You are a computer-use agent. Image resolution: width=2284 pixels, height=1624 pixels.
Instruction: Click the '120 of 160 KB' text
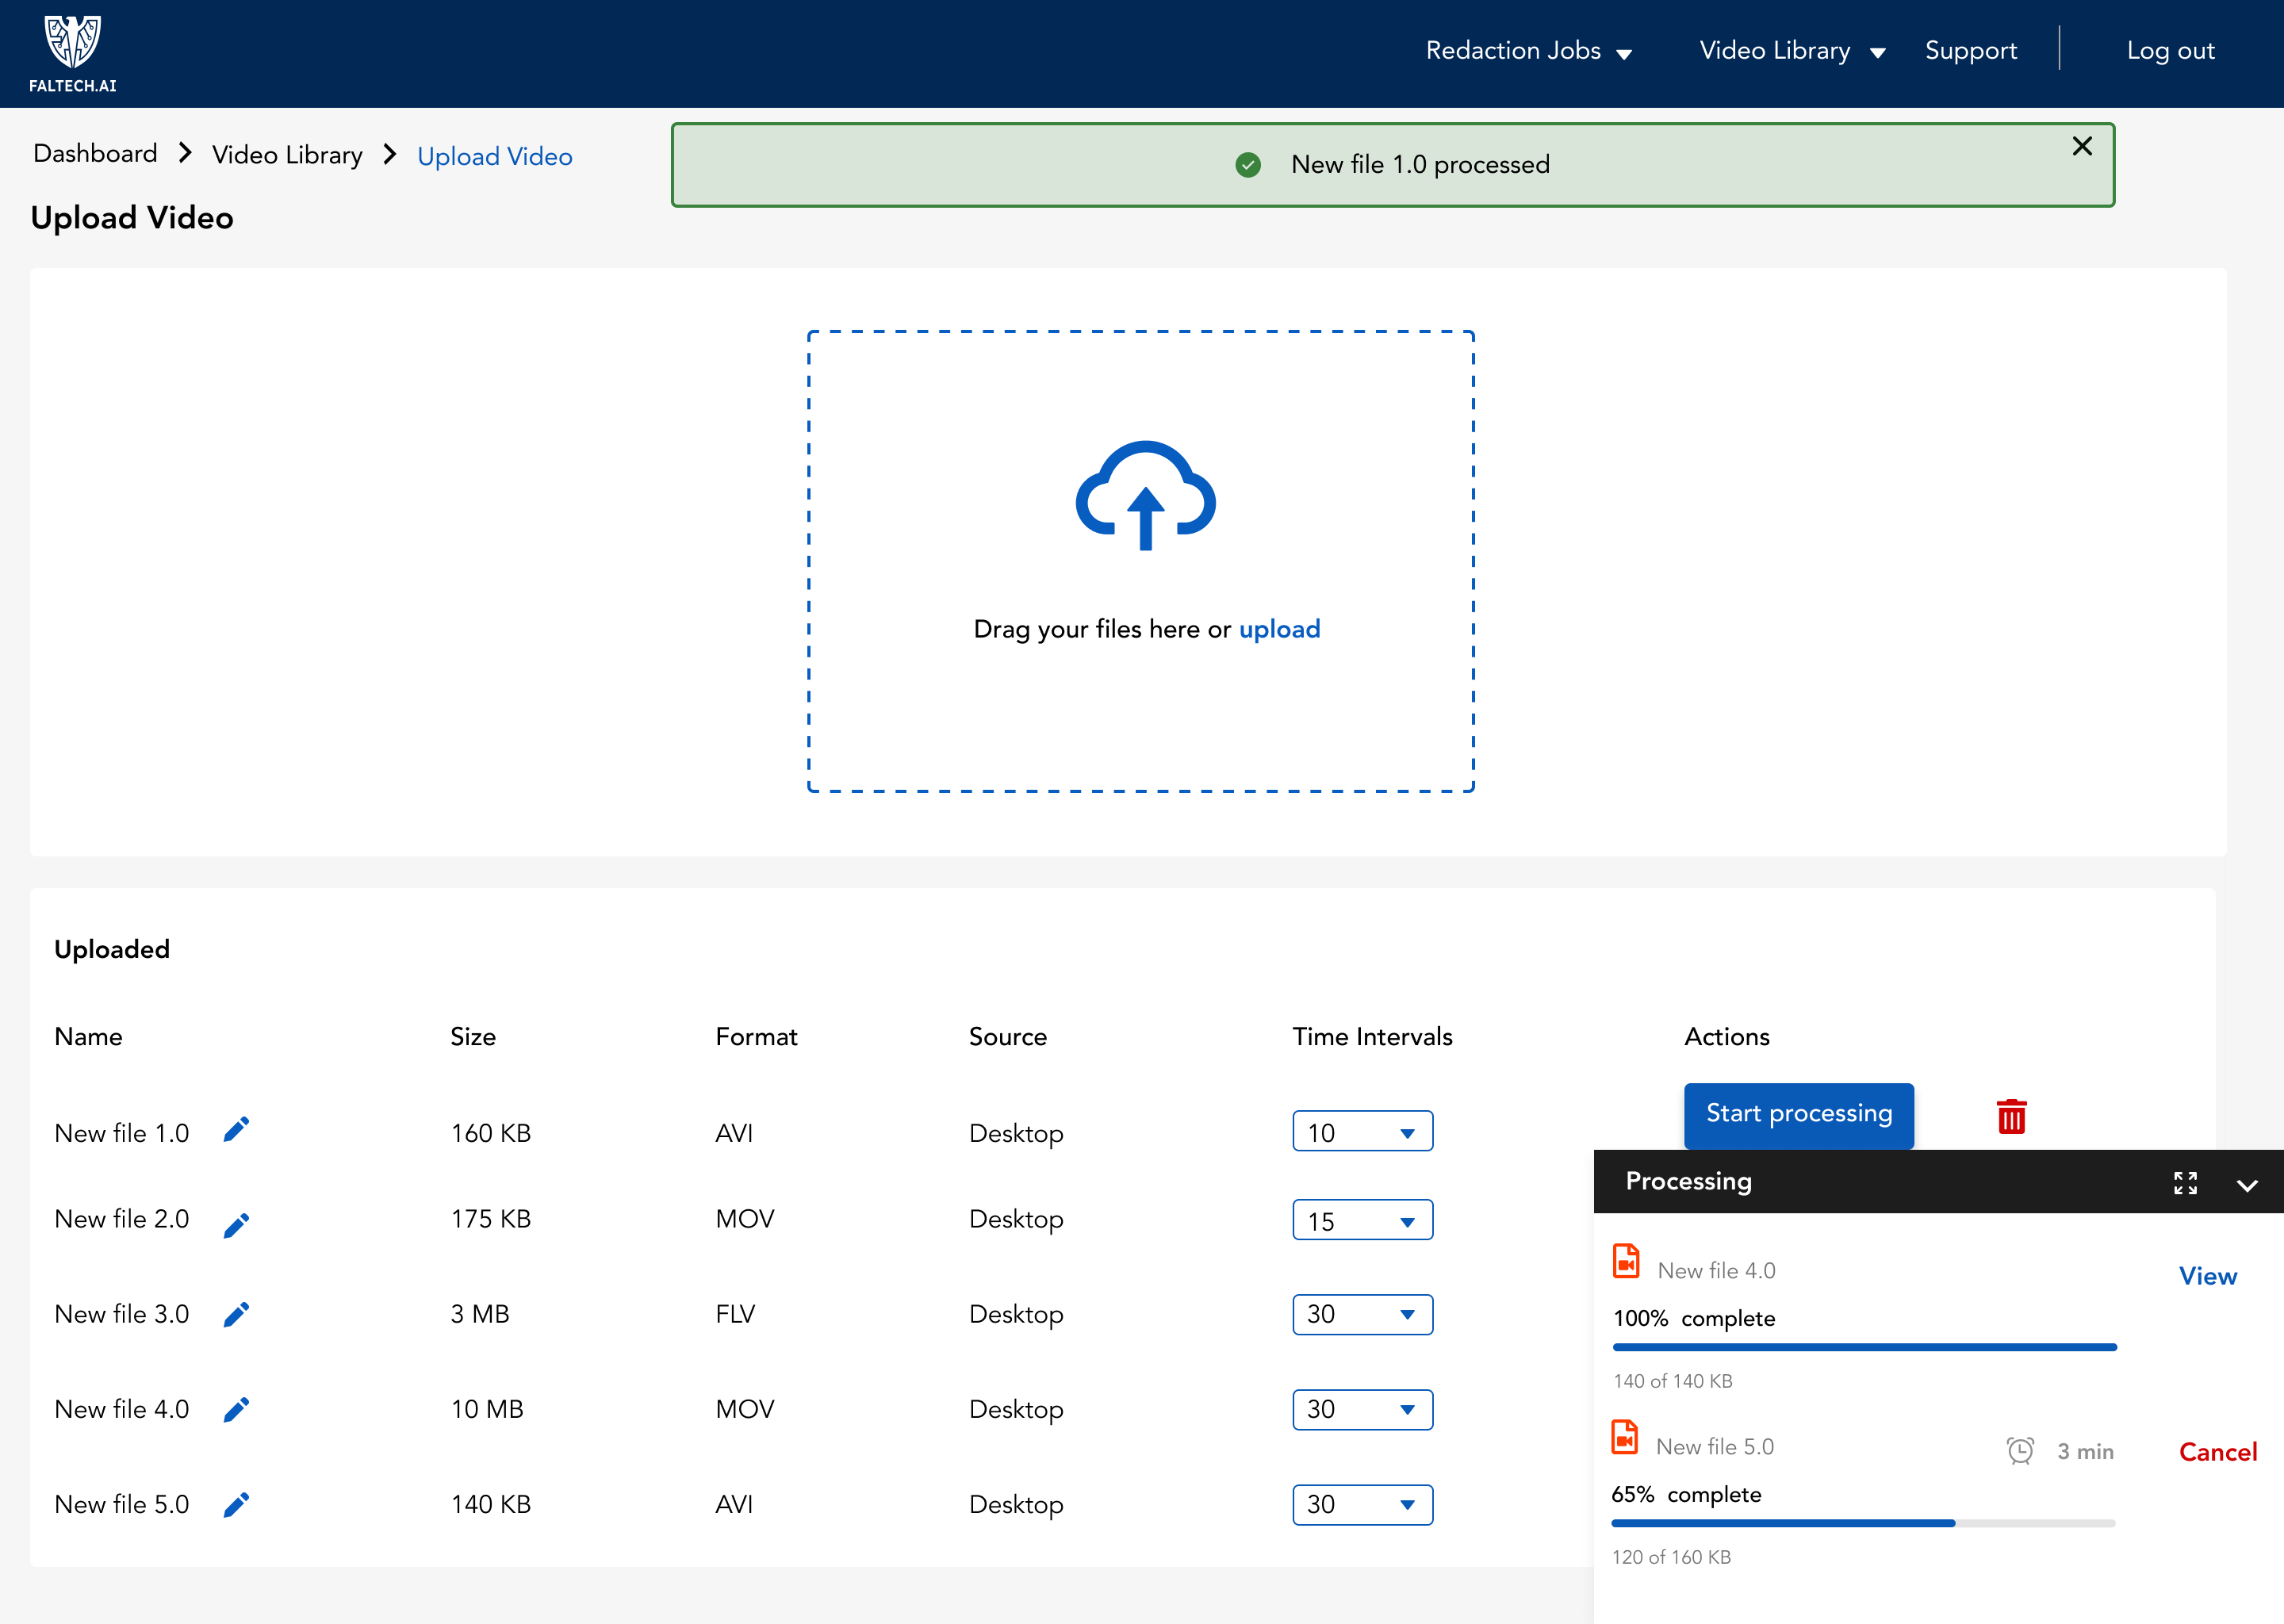[x=1670, y=1557]
